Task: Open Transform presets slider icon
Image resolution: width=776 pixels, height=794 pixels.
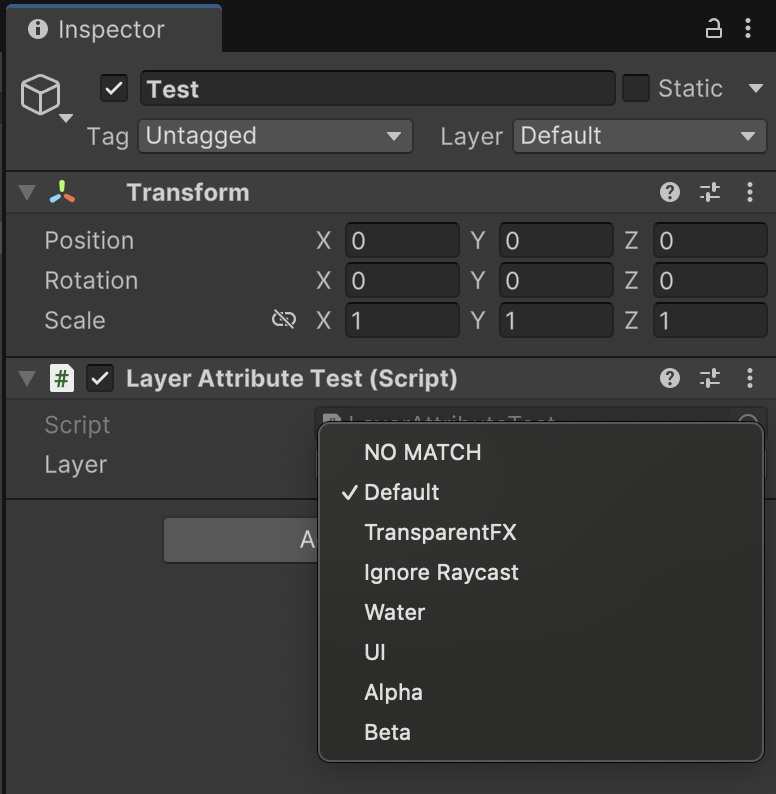Action: [710, 192]
